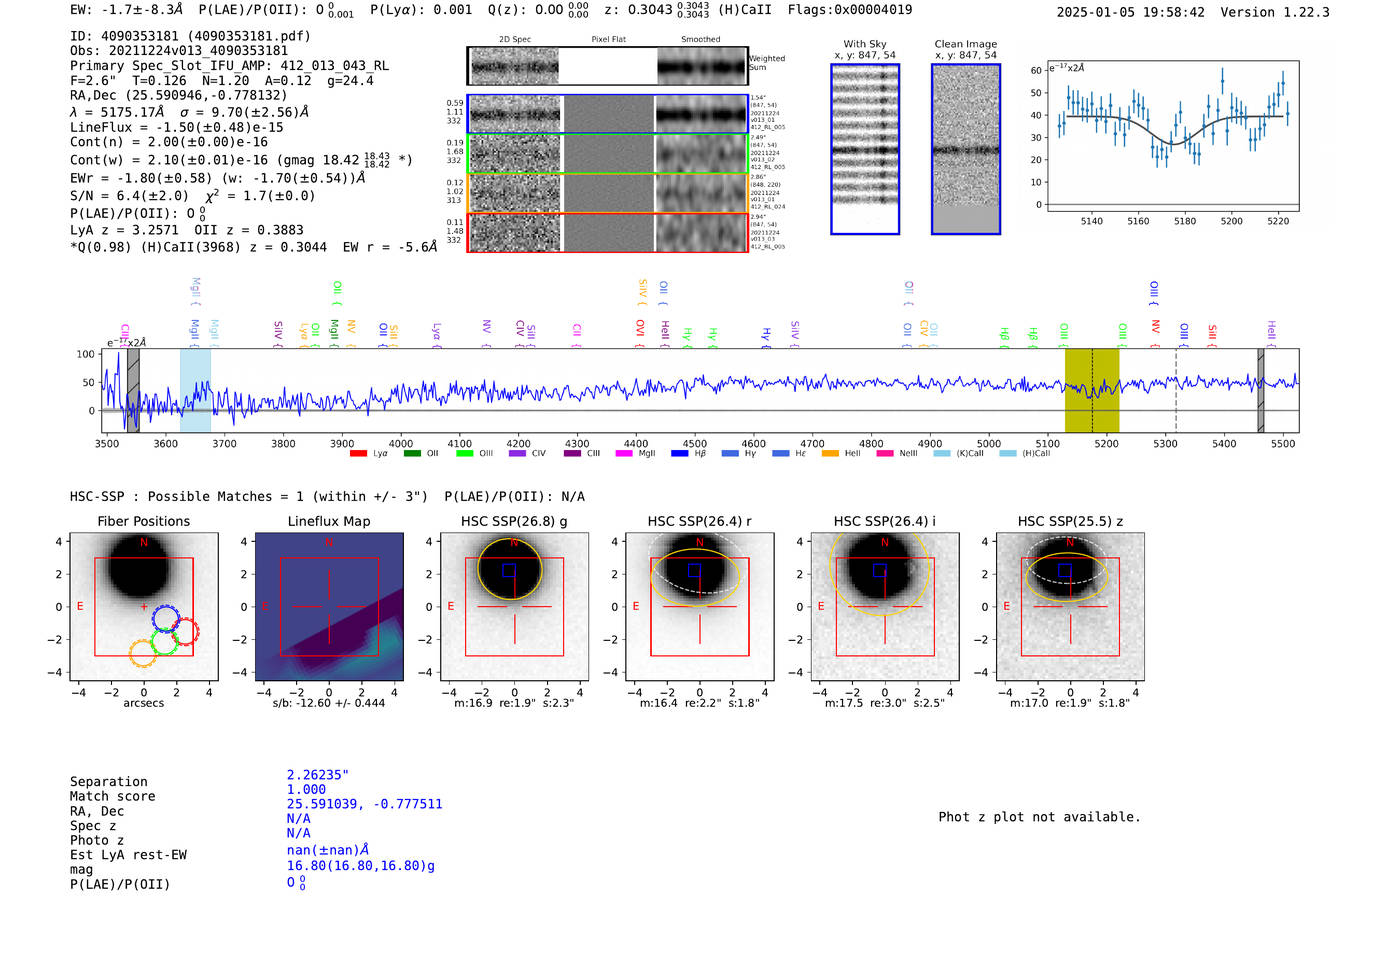This screenshot has width=1400, height=953.
Task: Click the light blue shaded band near 3650
Action: 195,391
